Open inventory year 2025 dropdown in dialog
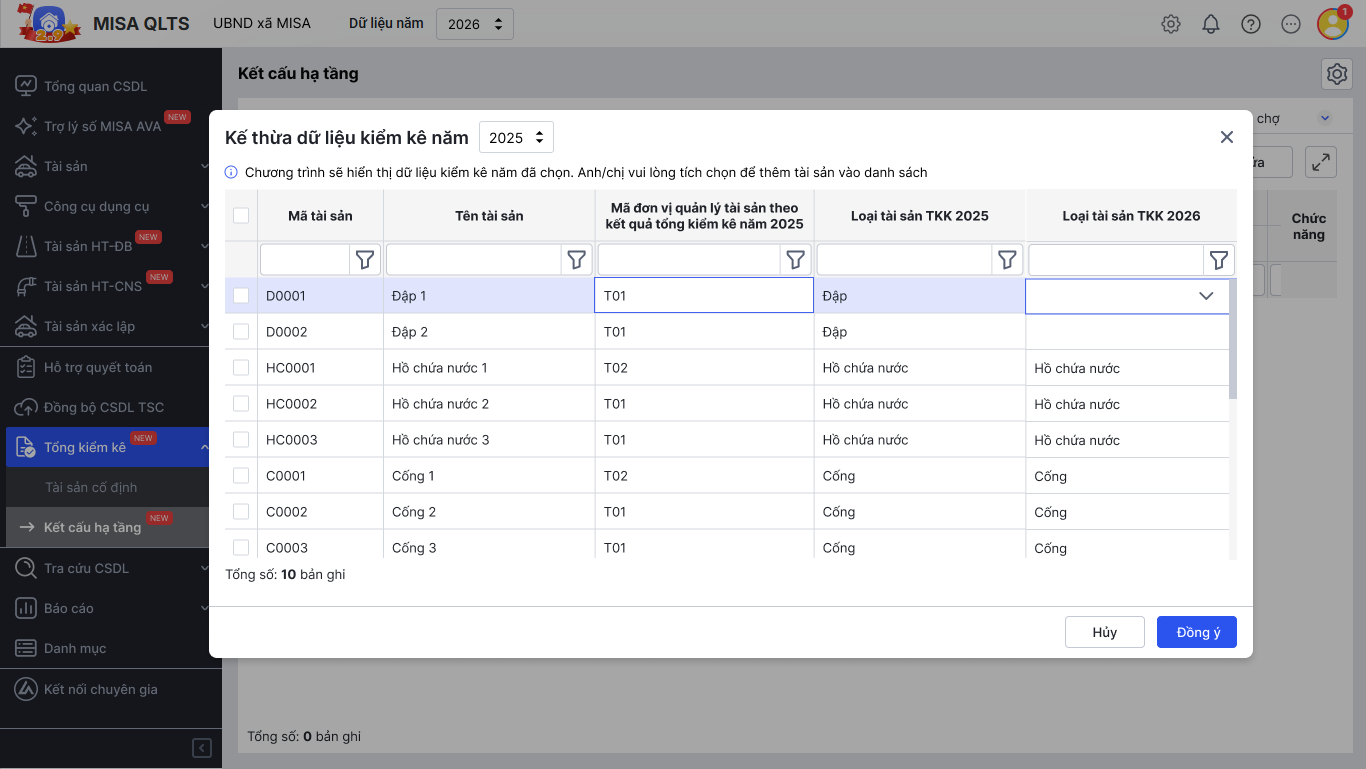This screenshot has height=769, width=1366. click(516, 138)
